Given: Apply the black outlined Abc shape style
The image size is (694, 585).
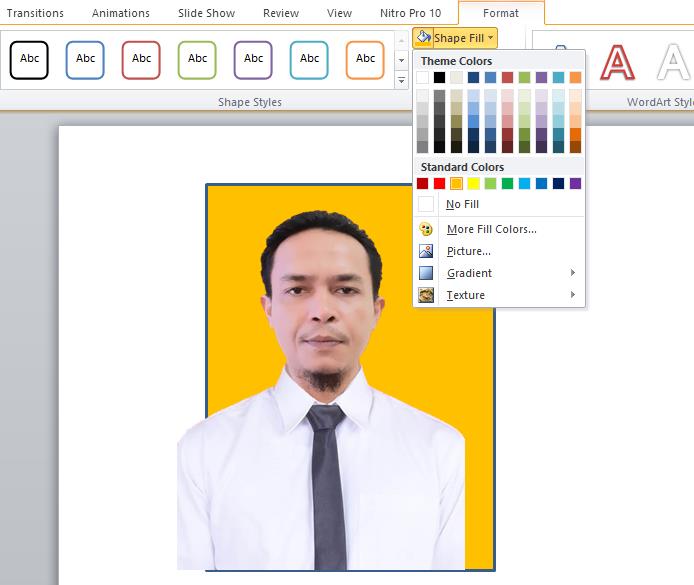Looking at the screenshot, I should [x=30, y=60].
